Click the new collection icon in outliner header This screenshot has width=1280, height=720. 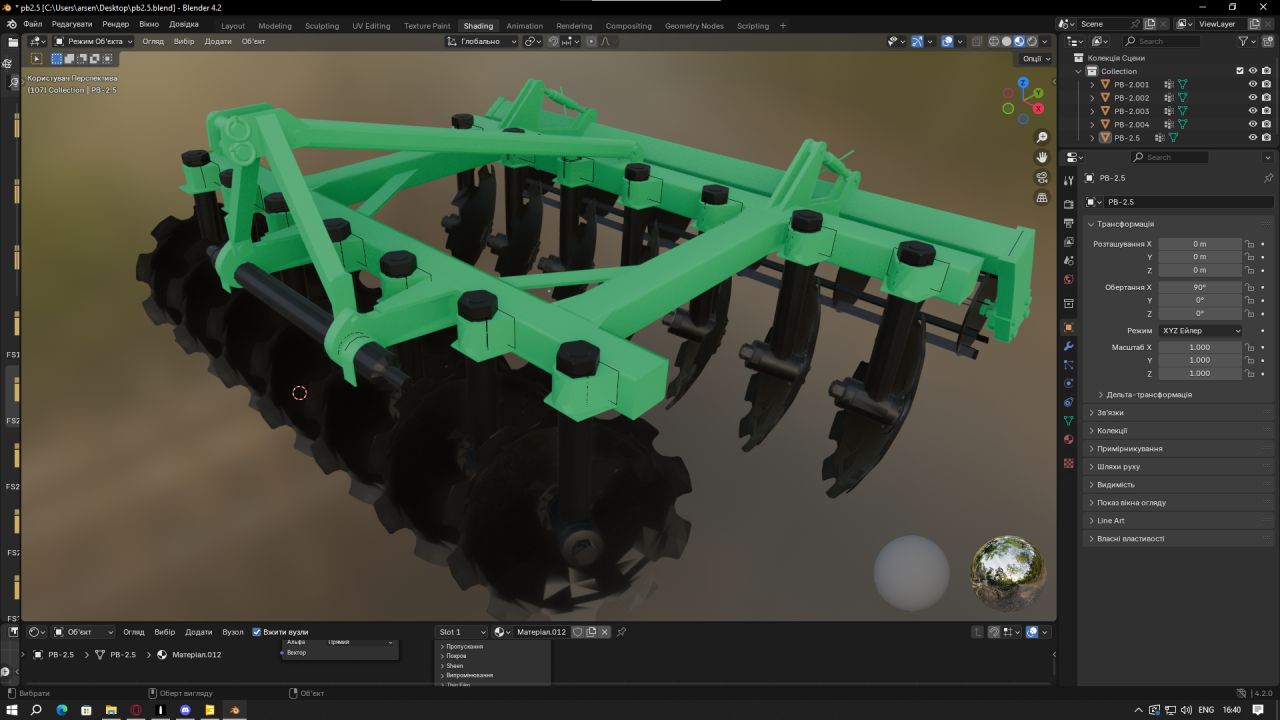1268,41
